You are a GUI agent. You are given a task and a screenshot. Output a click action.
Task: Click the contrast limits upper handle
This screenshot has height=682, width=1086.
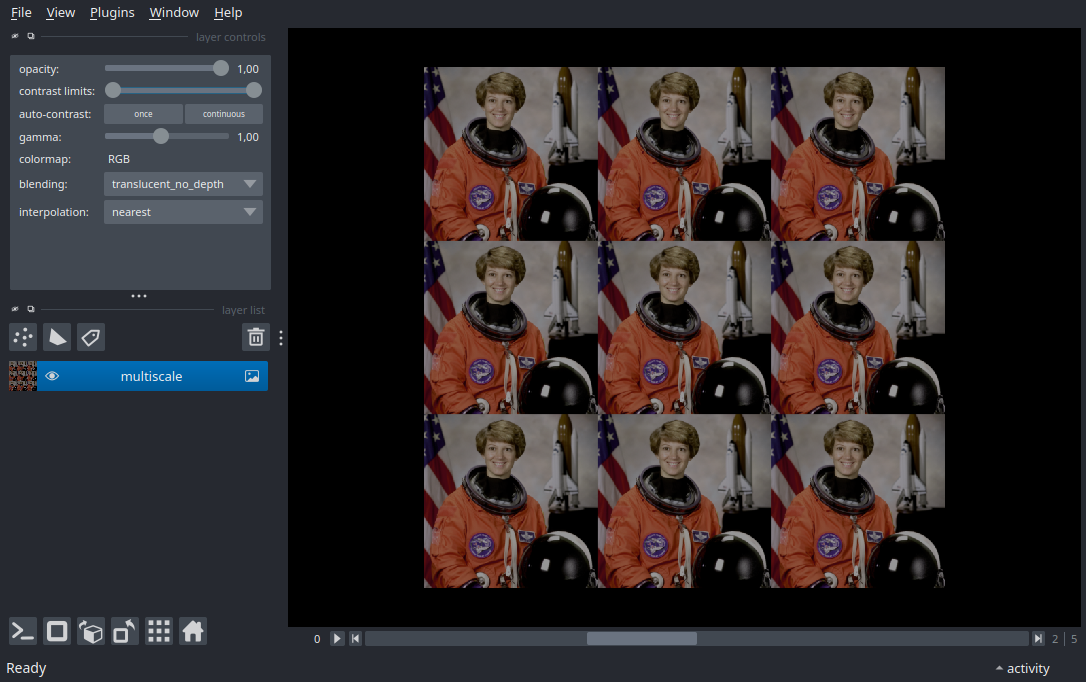click(254, 90)
